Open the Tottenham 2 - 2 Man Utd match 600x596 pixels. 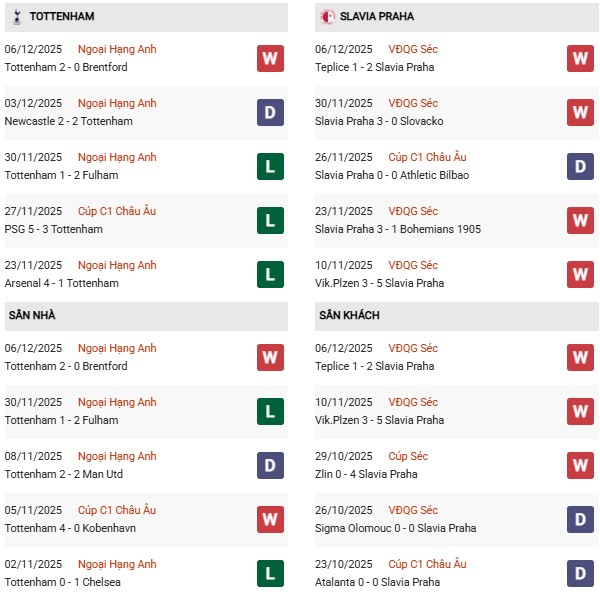(62, 474)
